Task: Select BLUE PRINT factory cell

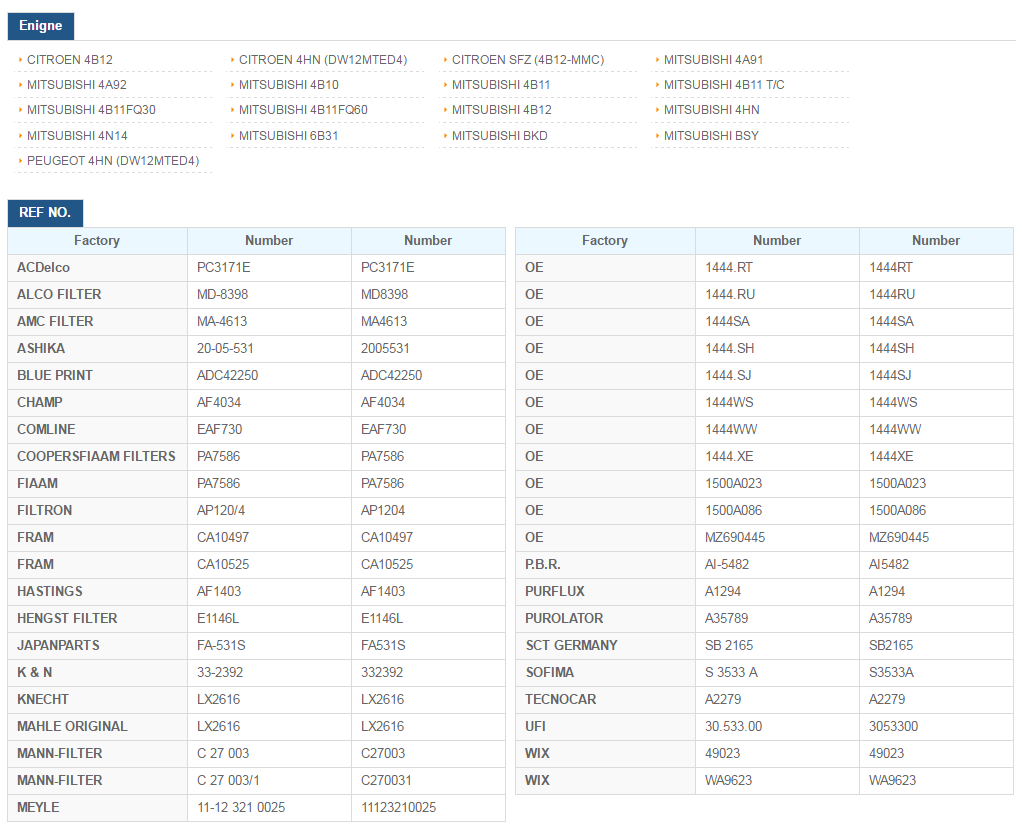Action: coord(97,376)
